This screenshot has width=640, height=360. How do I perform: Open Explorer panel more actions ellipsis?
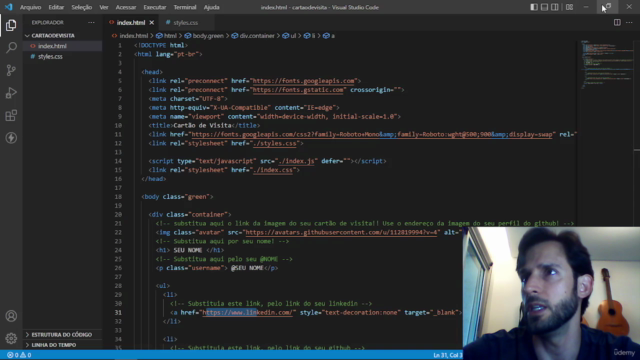91,22
